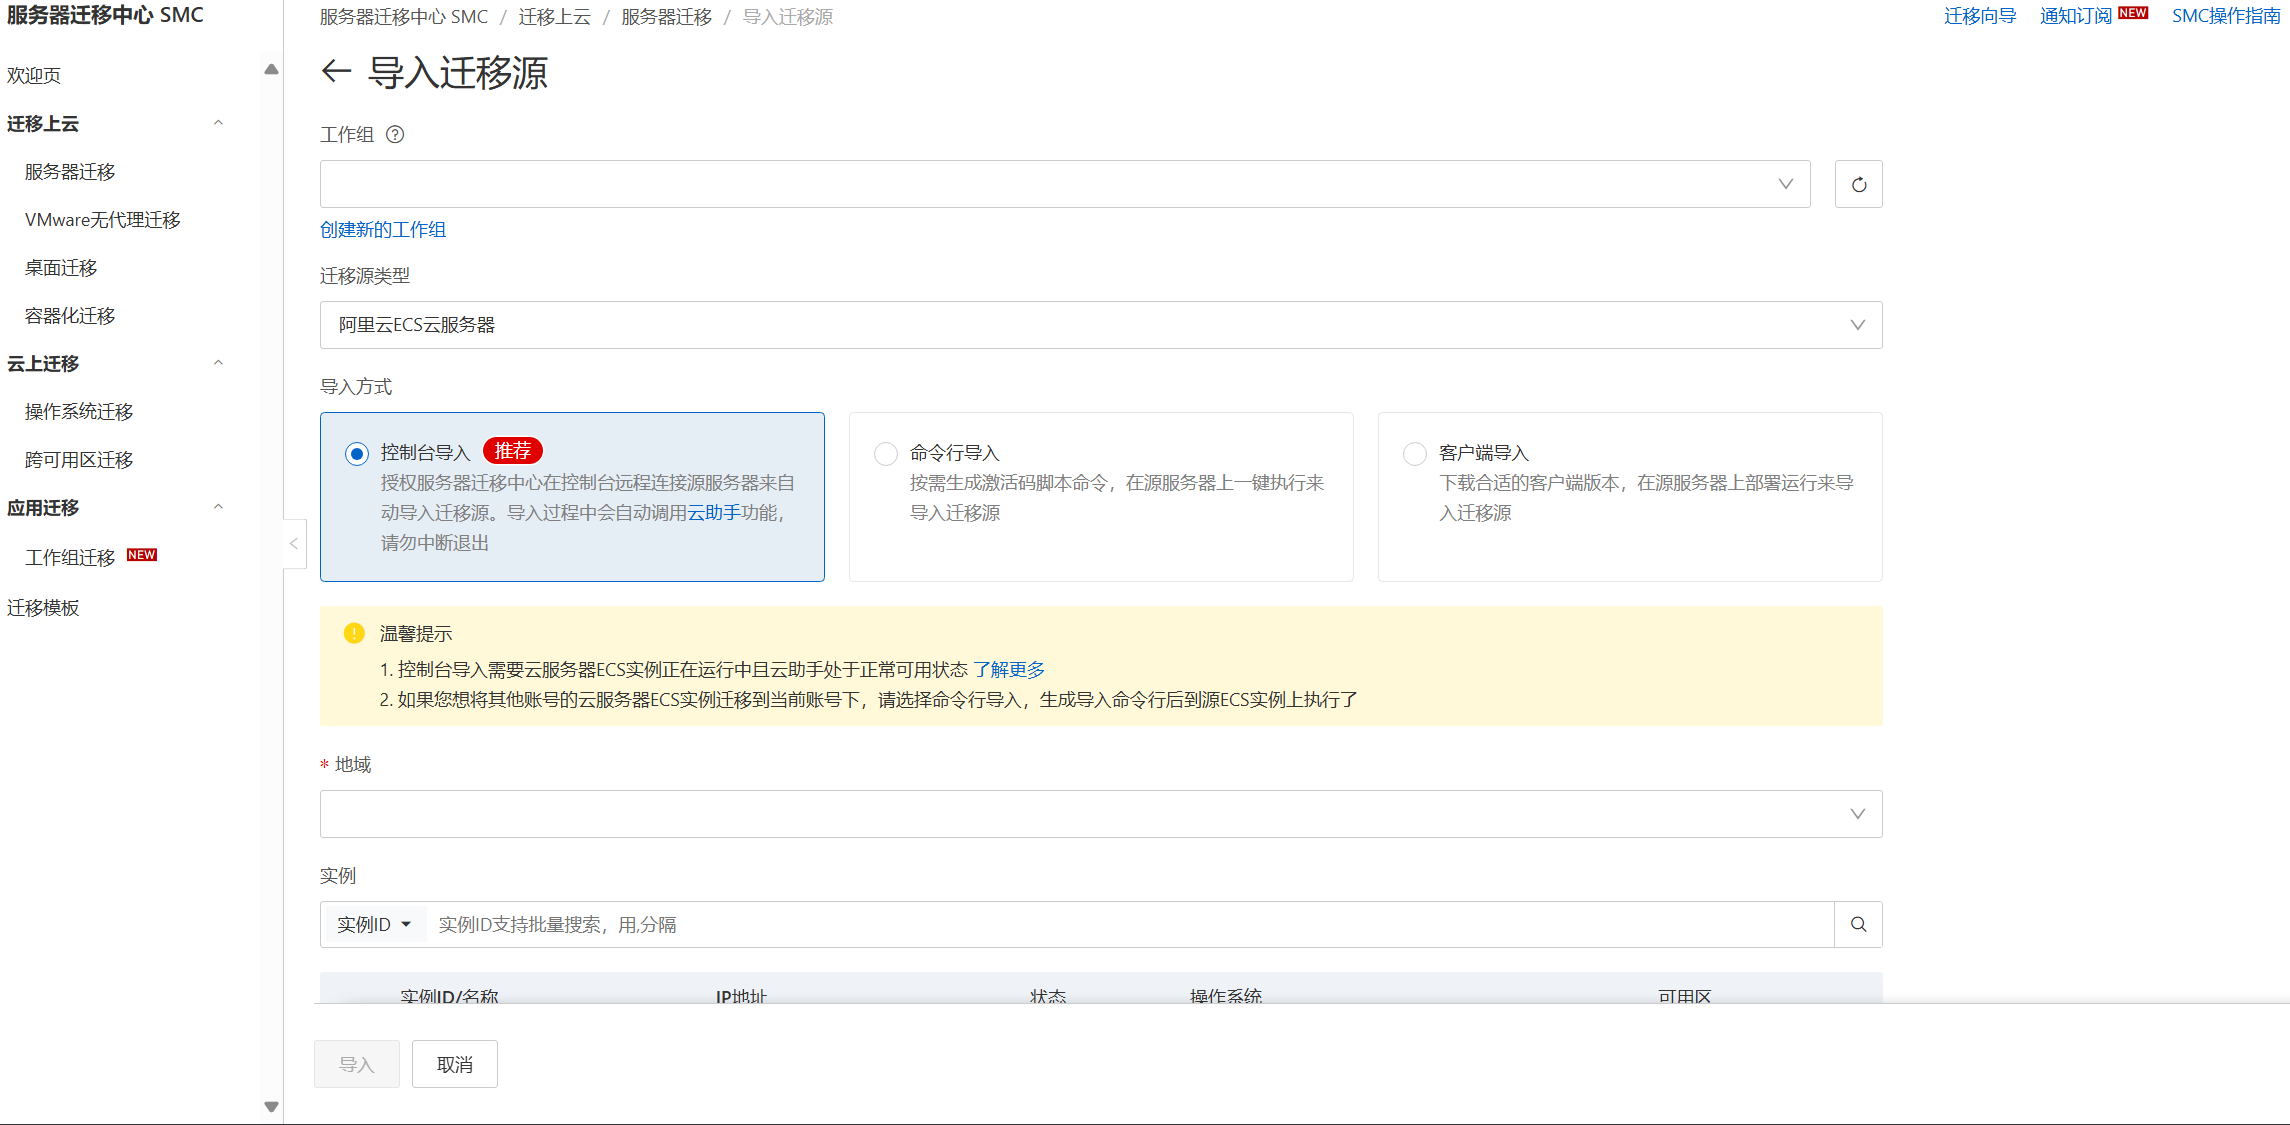Refresh the 工作组 list

(1858, 184)
